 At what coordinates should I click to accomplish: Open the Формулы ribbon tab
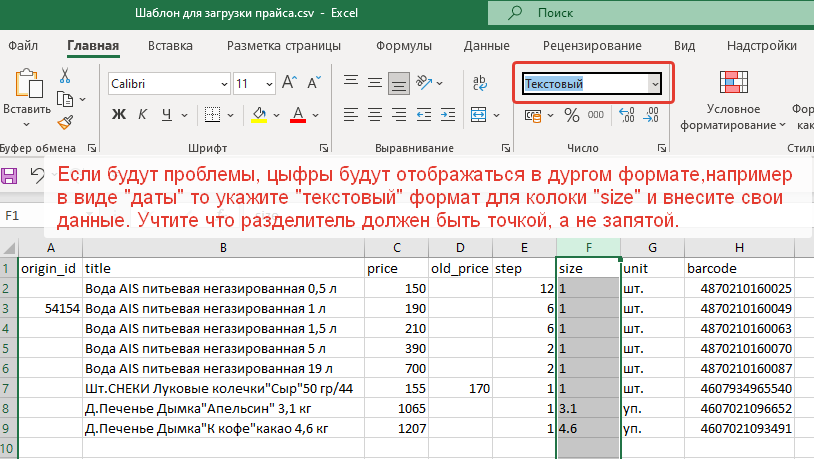pyautogui.click(x=403, y=46)
